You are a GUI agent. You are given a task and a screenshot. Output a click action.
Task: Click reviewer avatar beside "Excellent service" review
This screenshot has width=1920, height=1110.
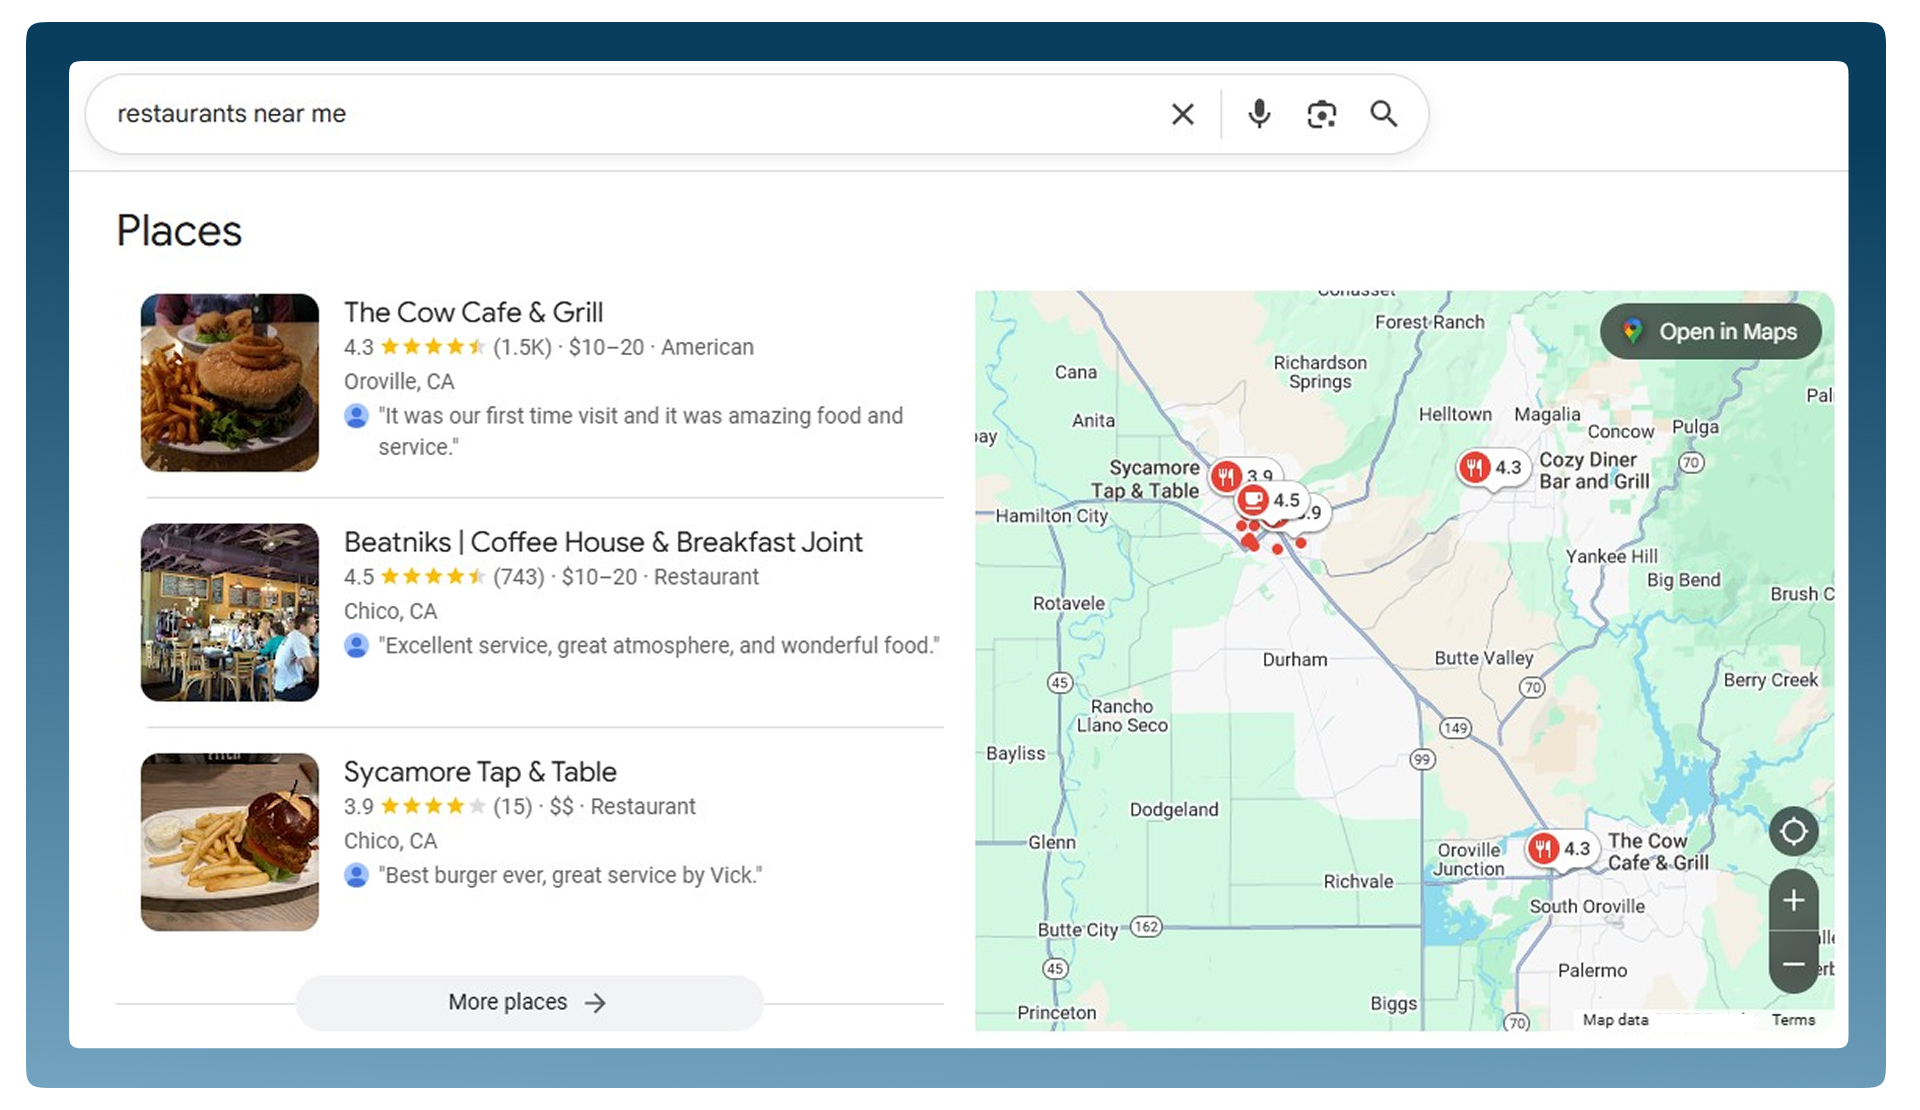356,646
